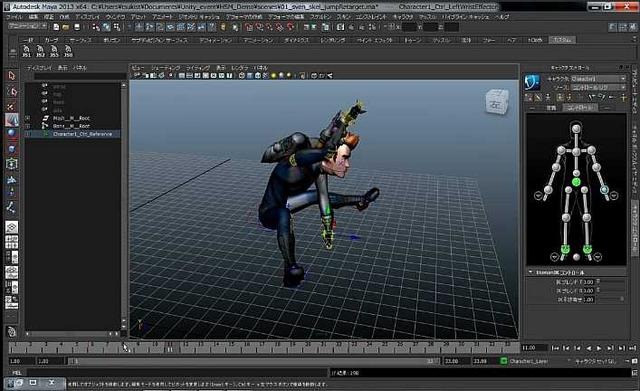Run the JS3 shelf script
This screenshot has width=640, height=391.
(x=54, y=51)
